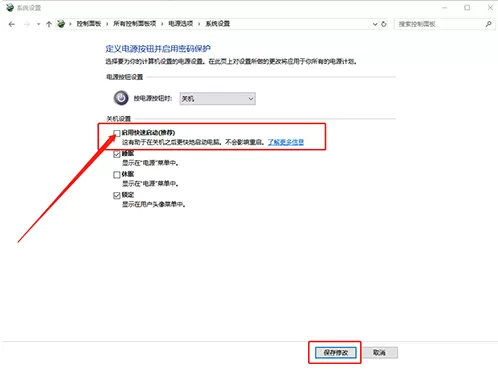The width and height of the screenshot is (498, 373).
Task: Expand chevron after 电源选项 breadcrumb
Action: click(199, 24)
